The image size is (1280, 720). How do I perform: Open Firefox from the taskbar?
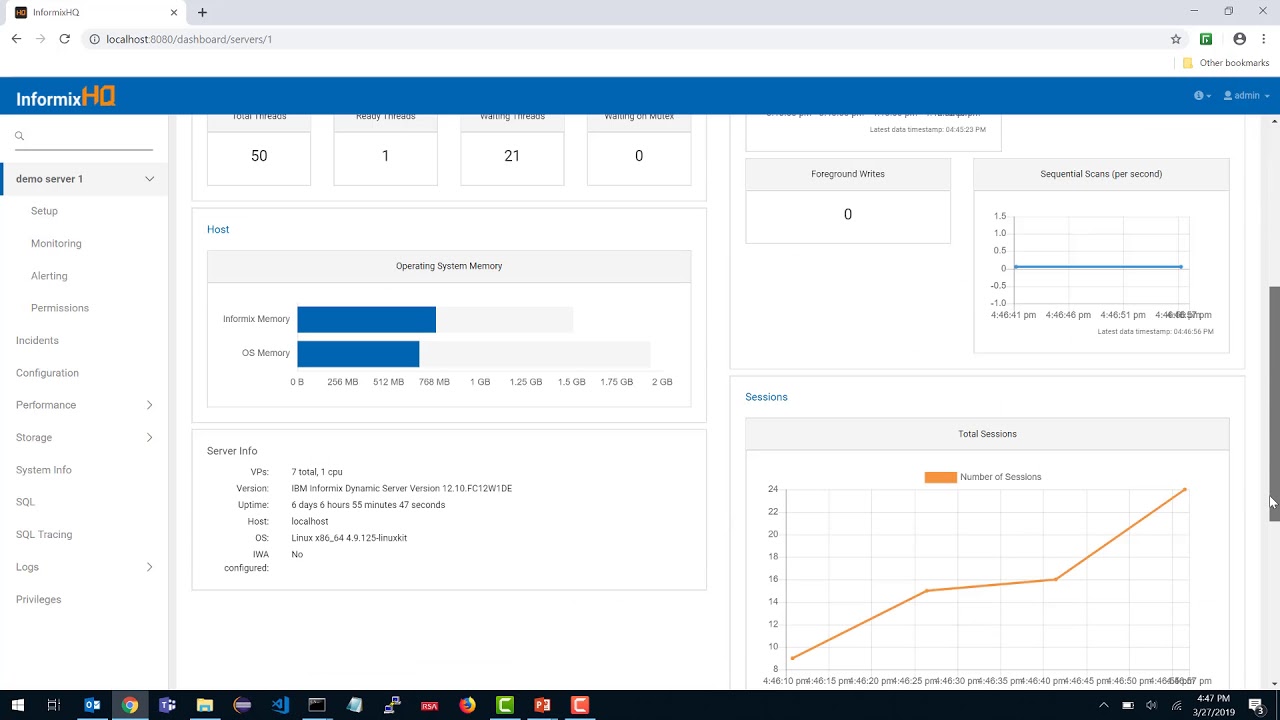coord(467,705)
